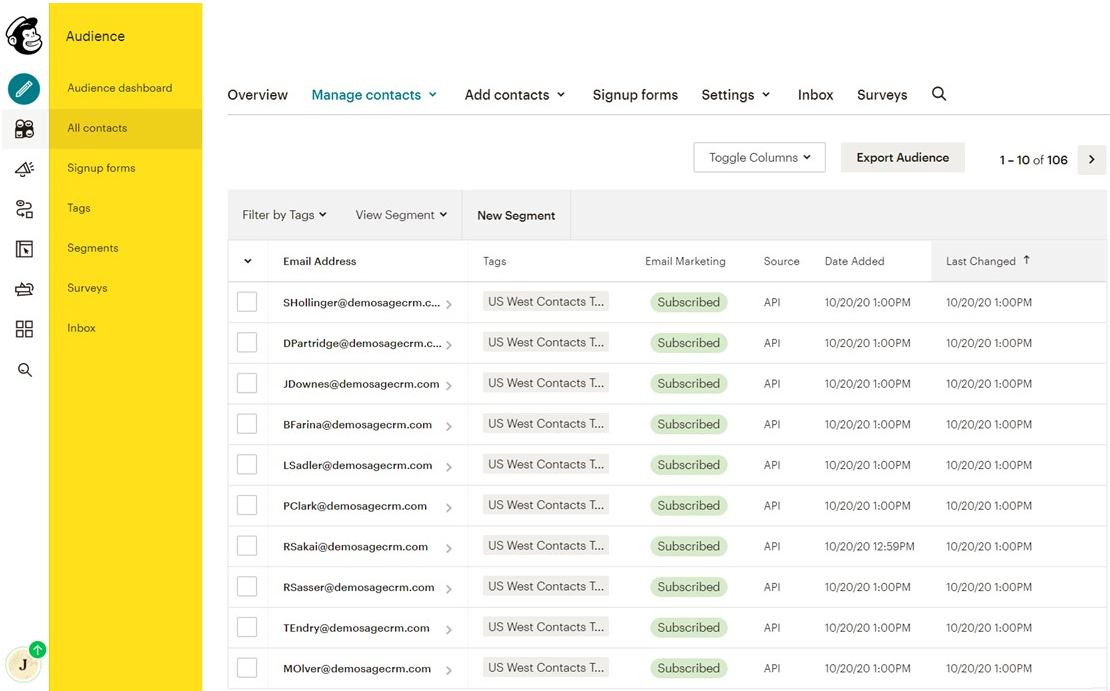
Task: Click the Export Audience button
Action: [x=902, y=158]
